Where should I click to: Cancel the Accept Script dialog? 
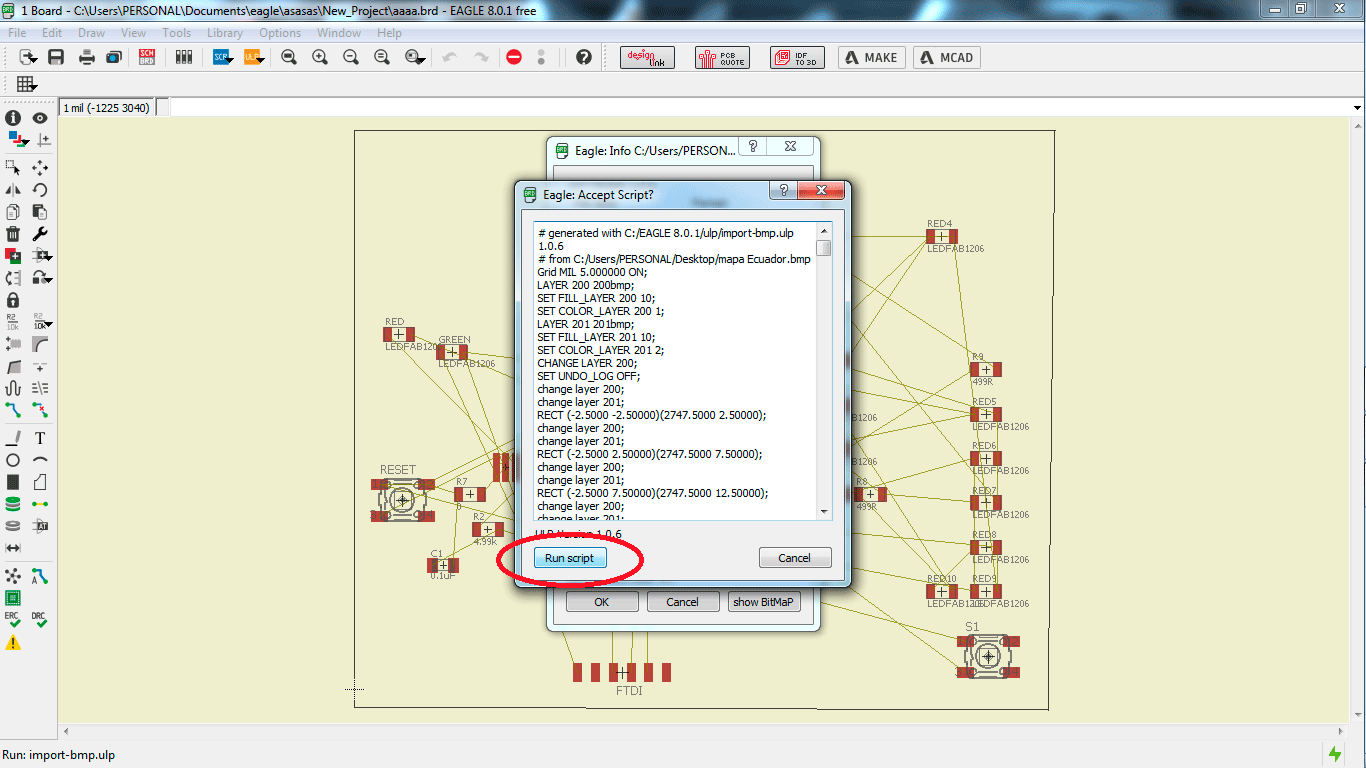tap(795, 558)
